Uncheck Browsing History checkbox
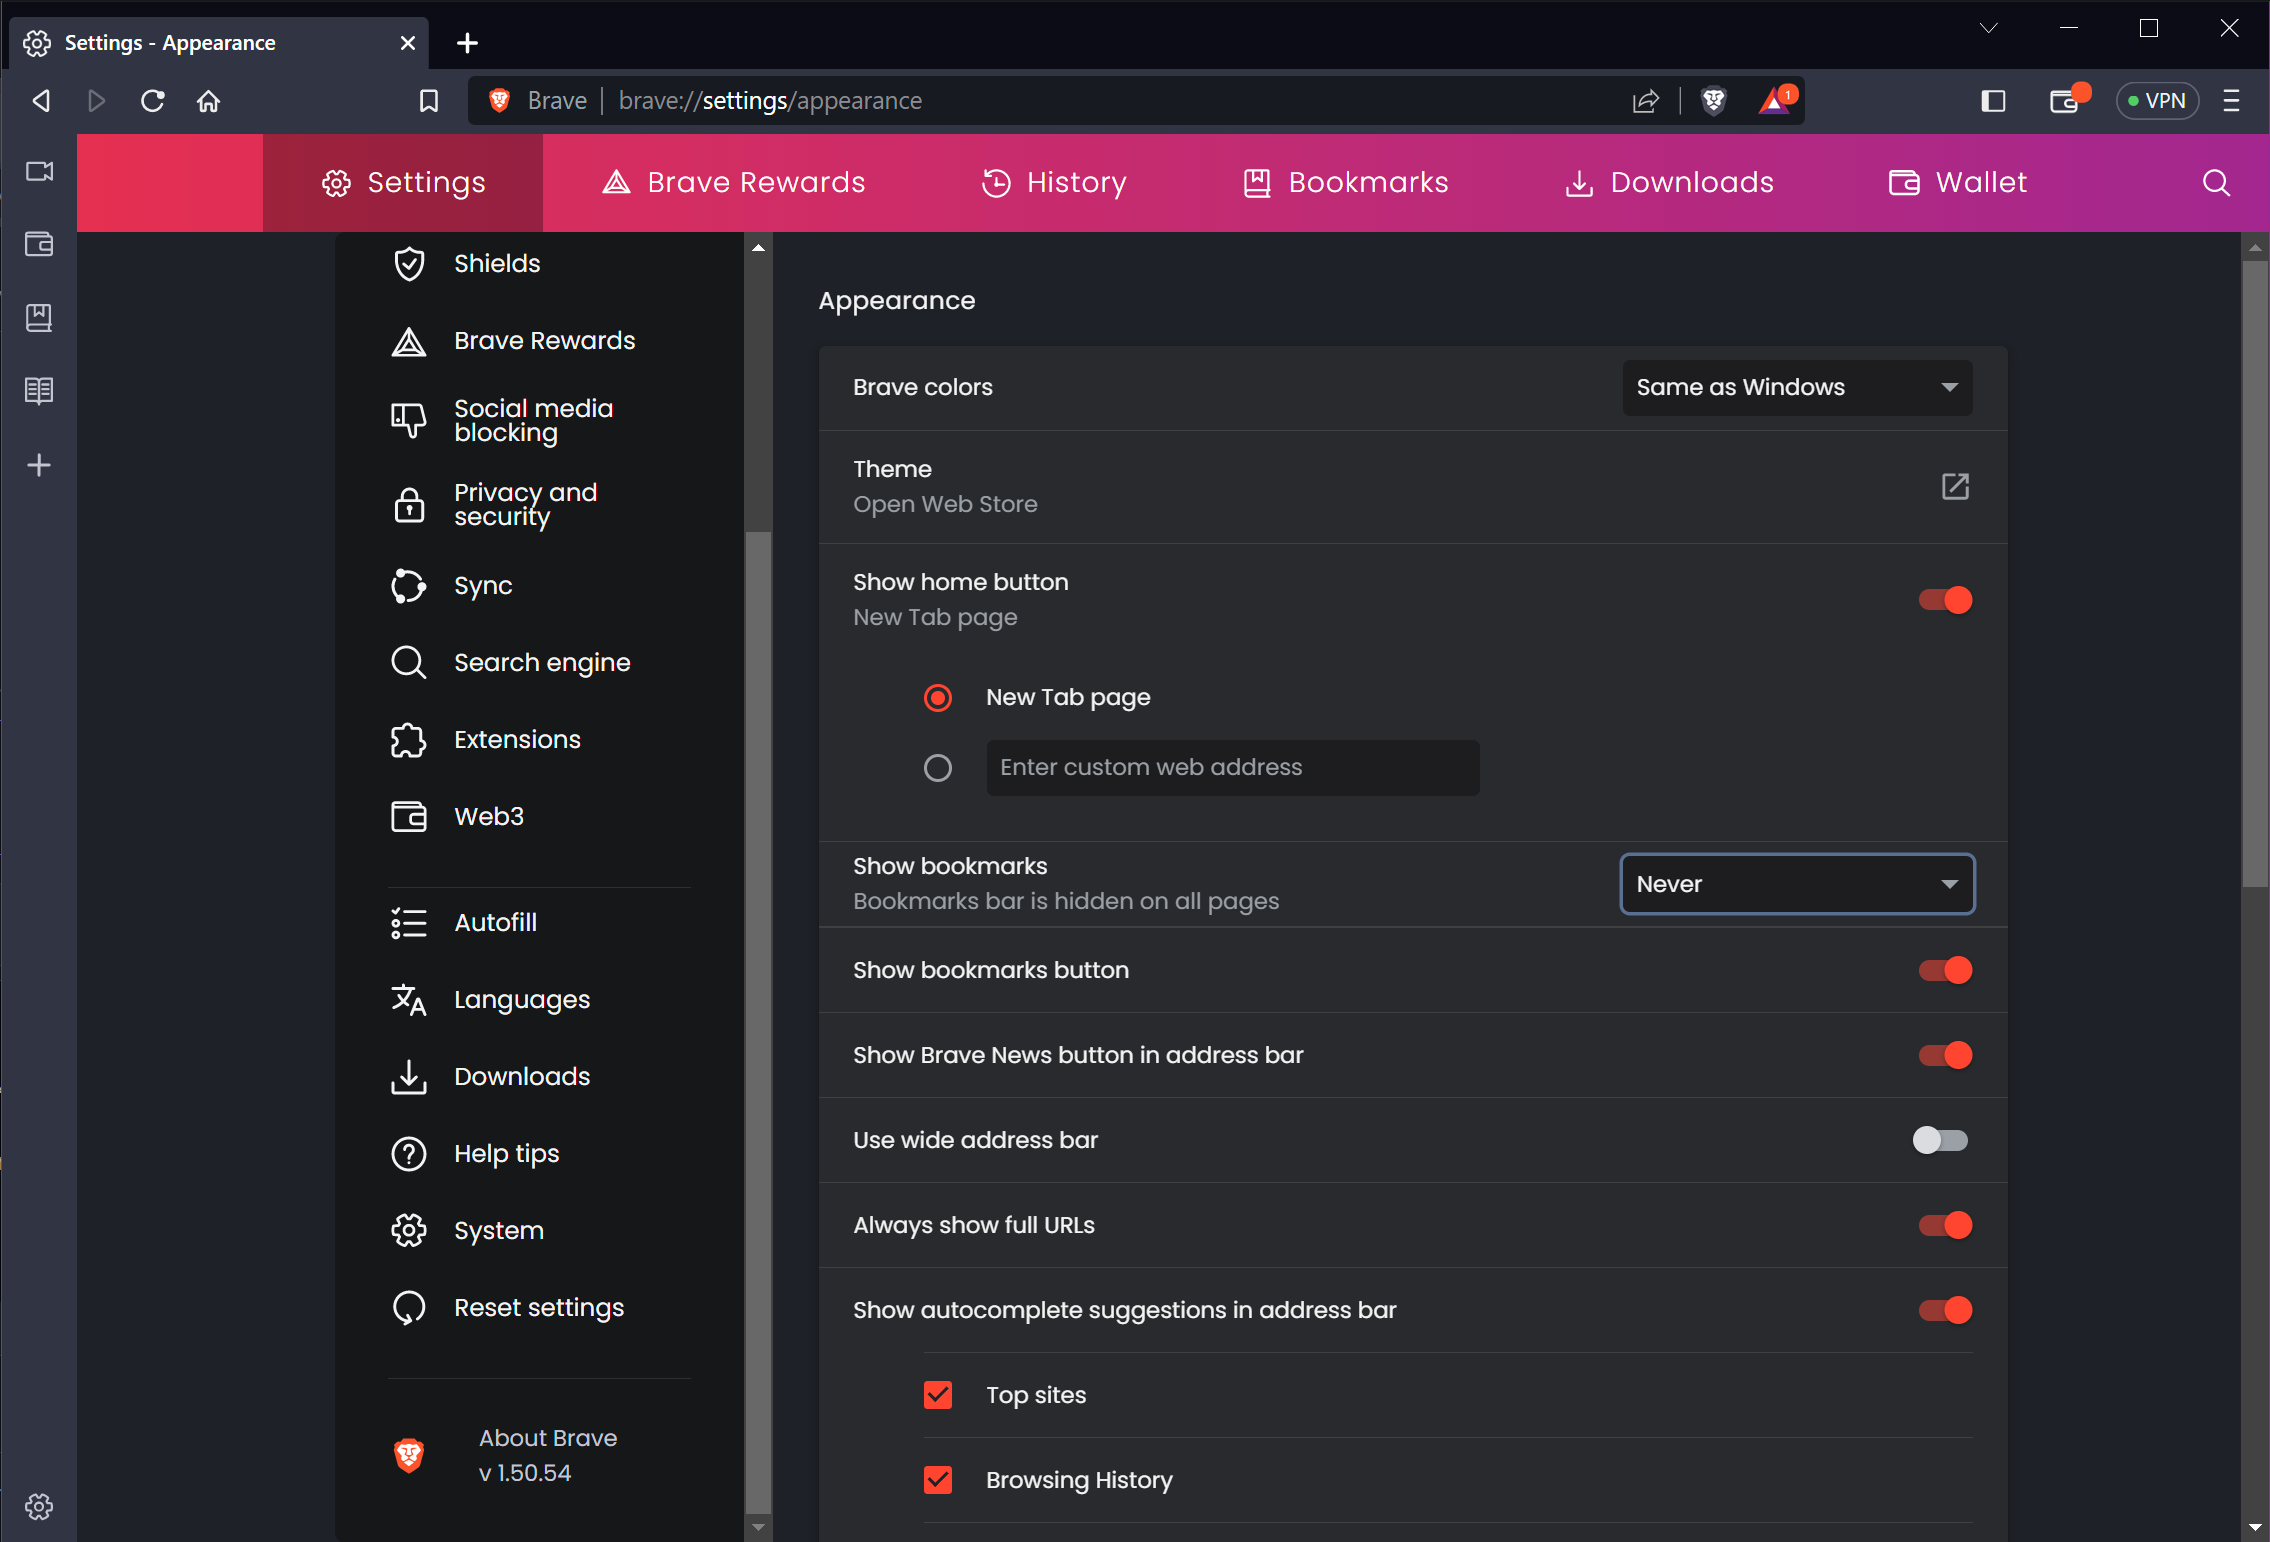The height and width of the screenshot is (1542, 2270). coord(937,1480)
